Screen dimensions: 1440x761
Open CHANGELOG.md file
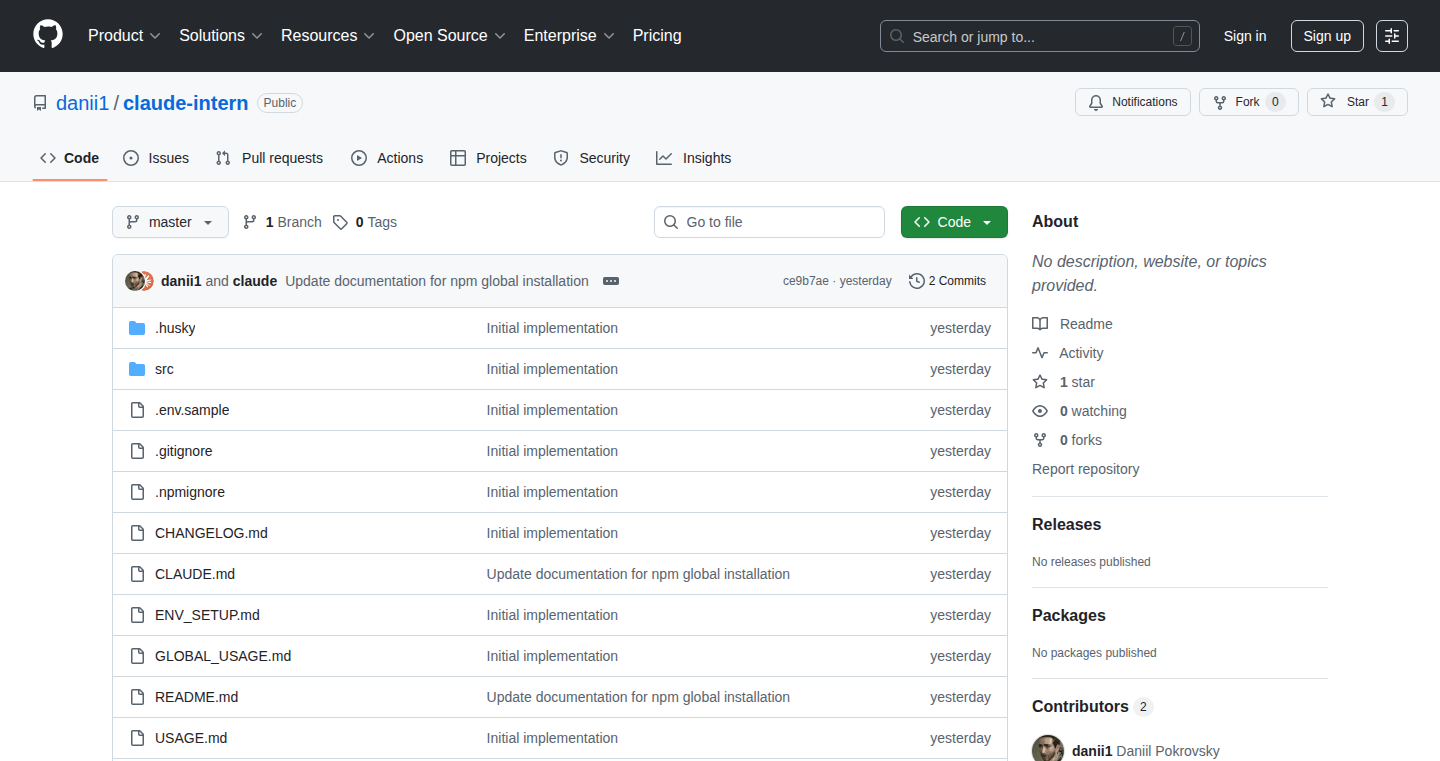click(x=211, y=533)
